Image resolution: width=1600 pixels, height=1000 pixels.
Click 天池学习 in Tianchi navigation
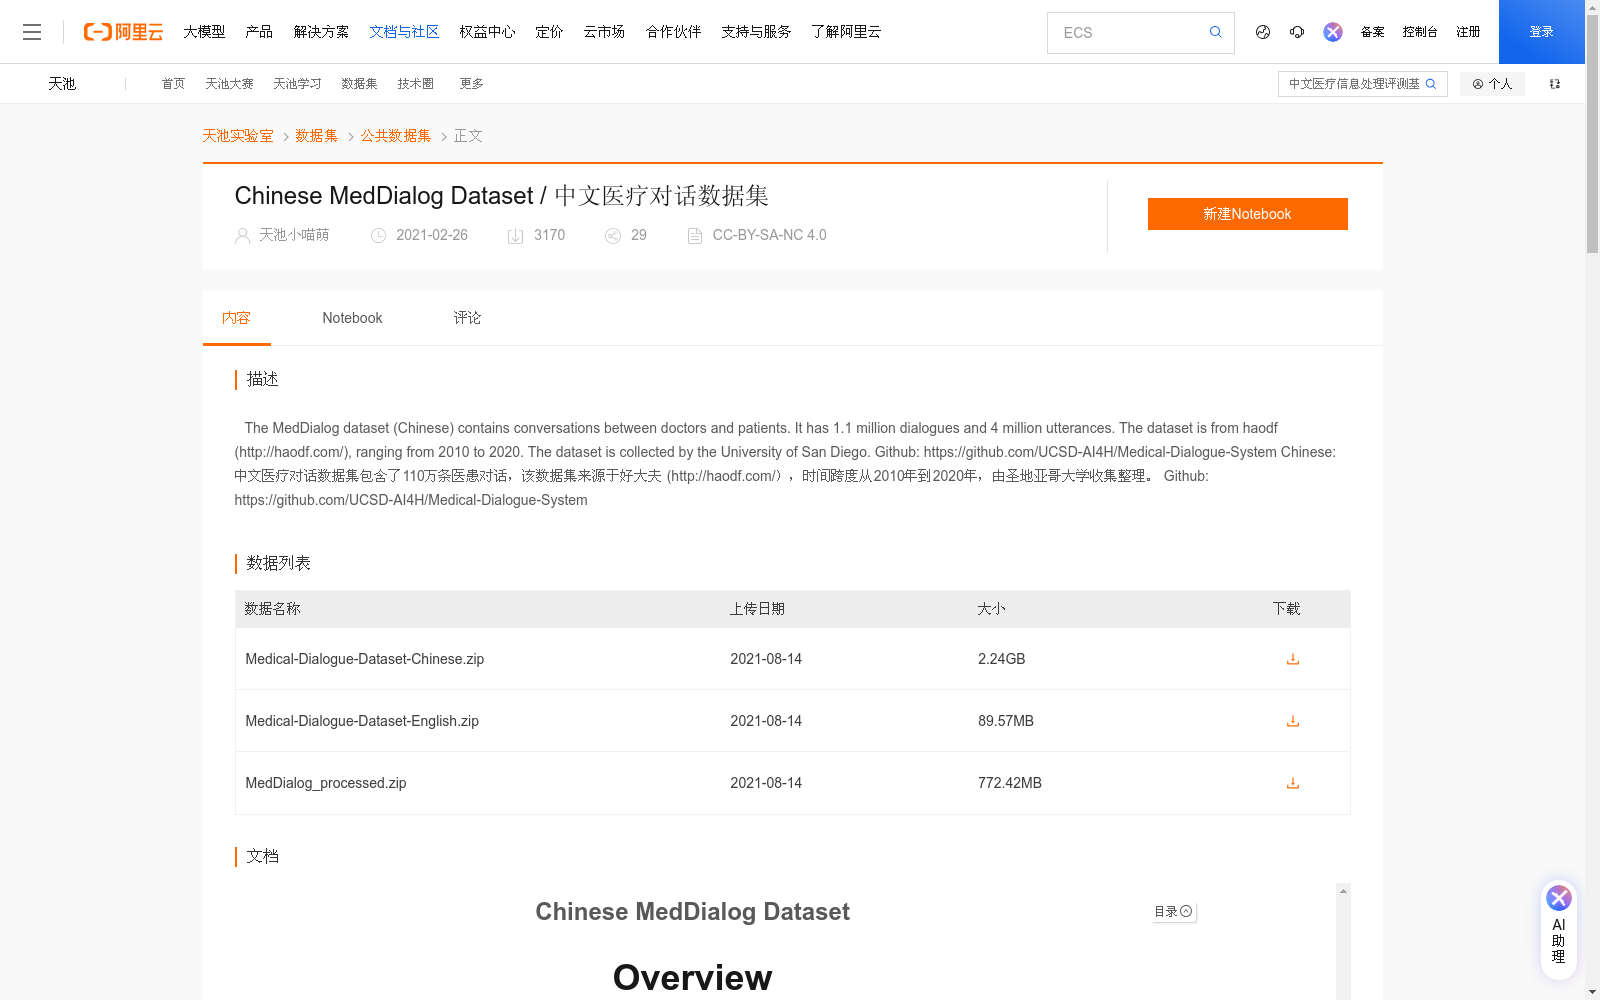point(297,84)
